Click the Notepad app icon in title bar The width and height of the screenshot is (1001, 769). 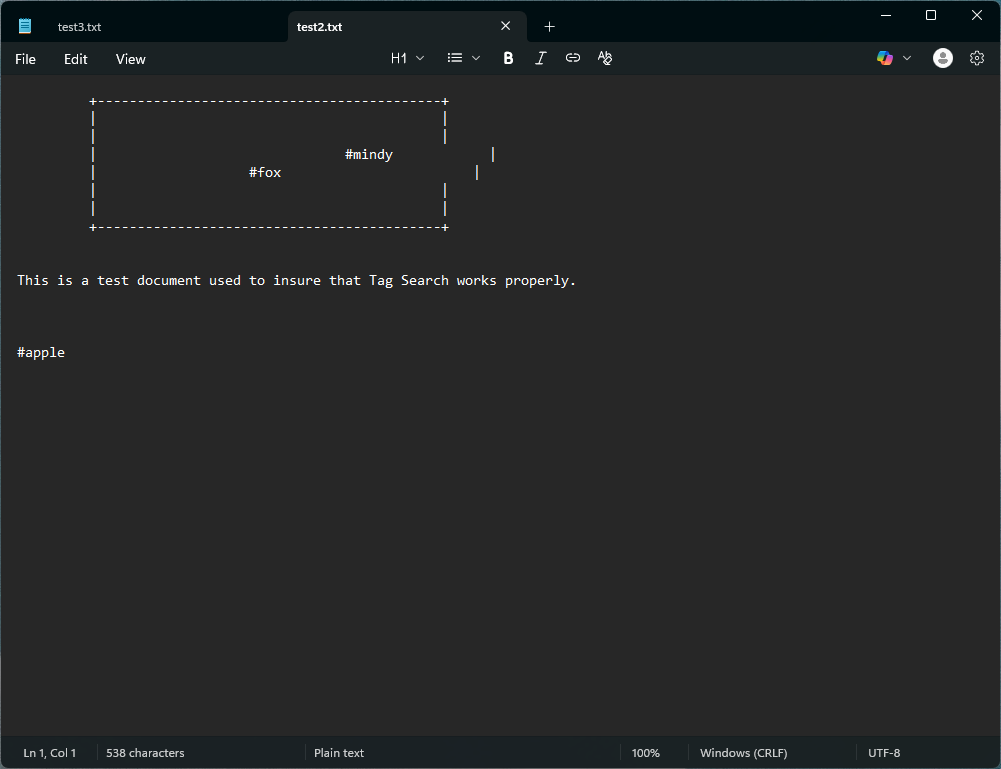(25, 26)
